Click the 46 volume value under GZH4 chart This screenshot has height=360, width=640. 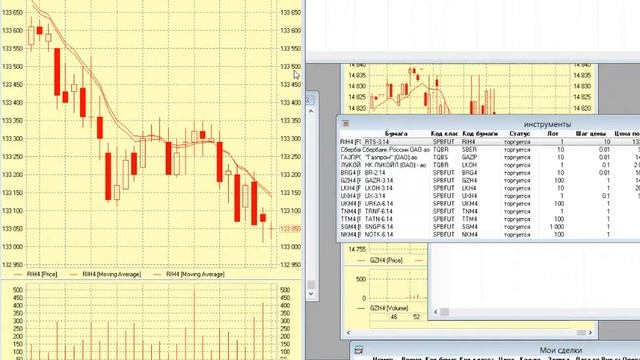tap(394, 317)
